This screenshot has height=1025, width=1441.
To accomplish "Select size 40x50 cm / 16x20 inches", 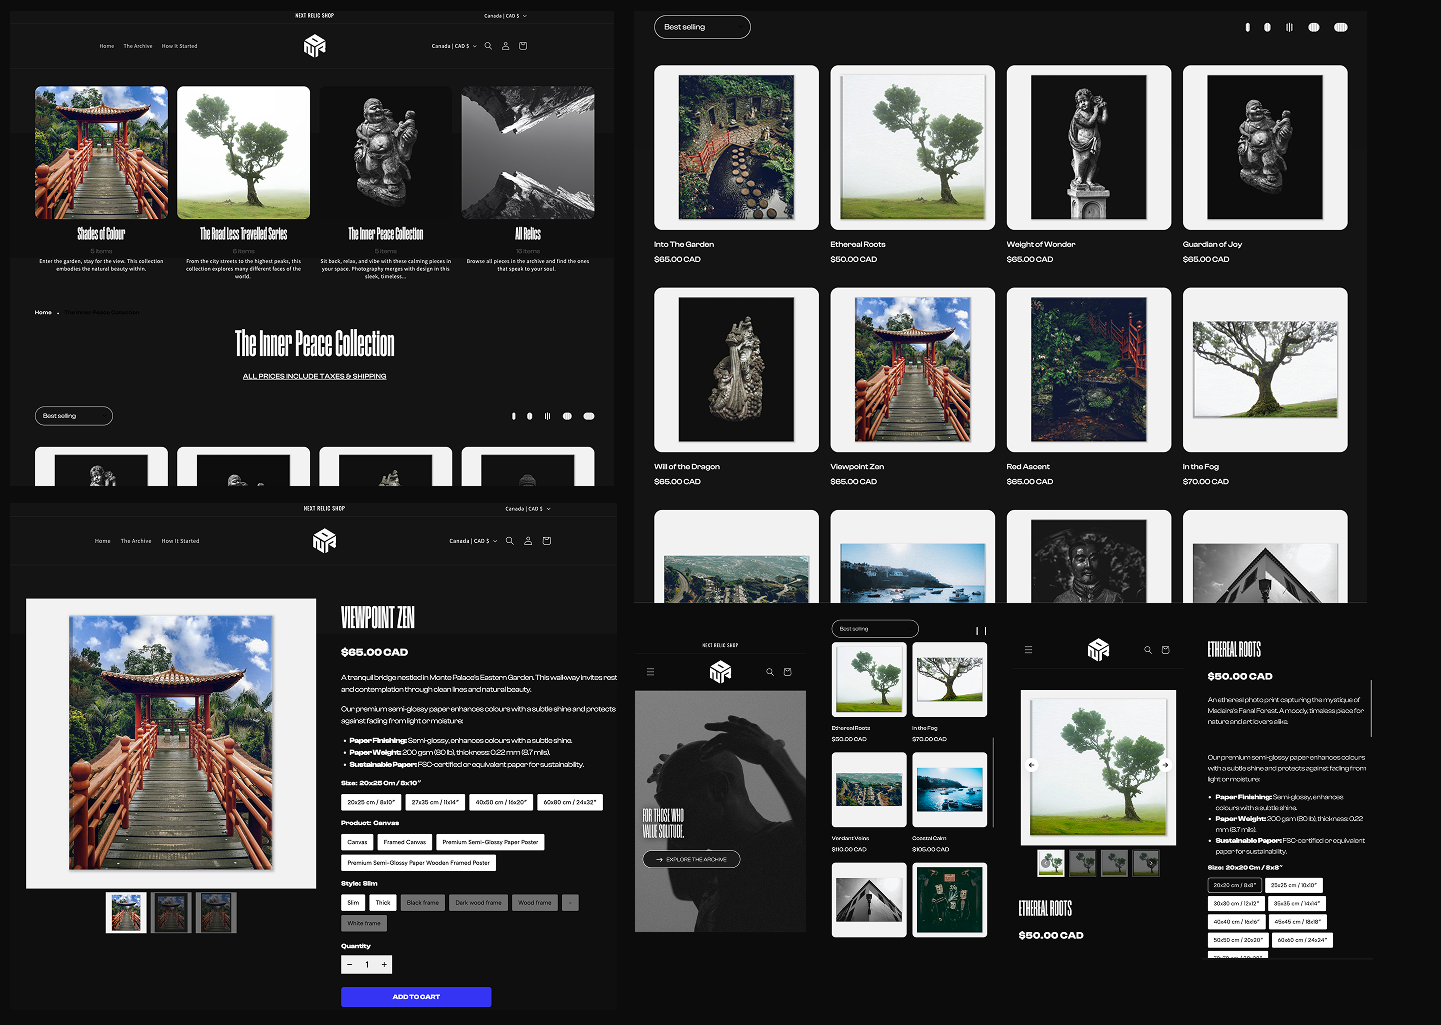I will [499, 802].
